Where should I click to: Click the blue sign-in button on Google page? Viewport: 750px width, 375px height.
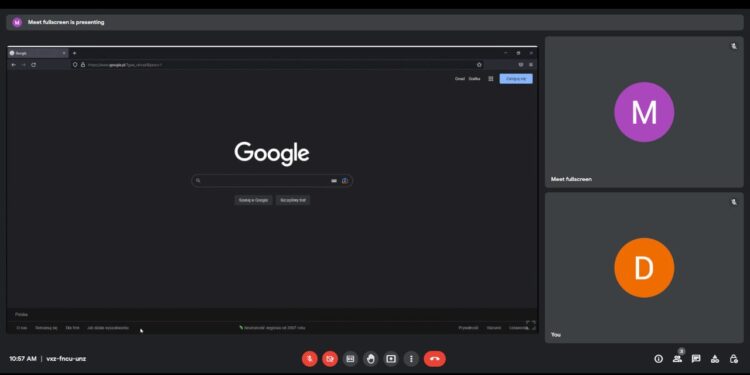pyautogui.click(x=516, y=78)
